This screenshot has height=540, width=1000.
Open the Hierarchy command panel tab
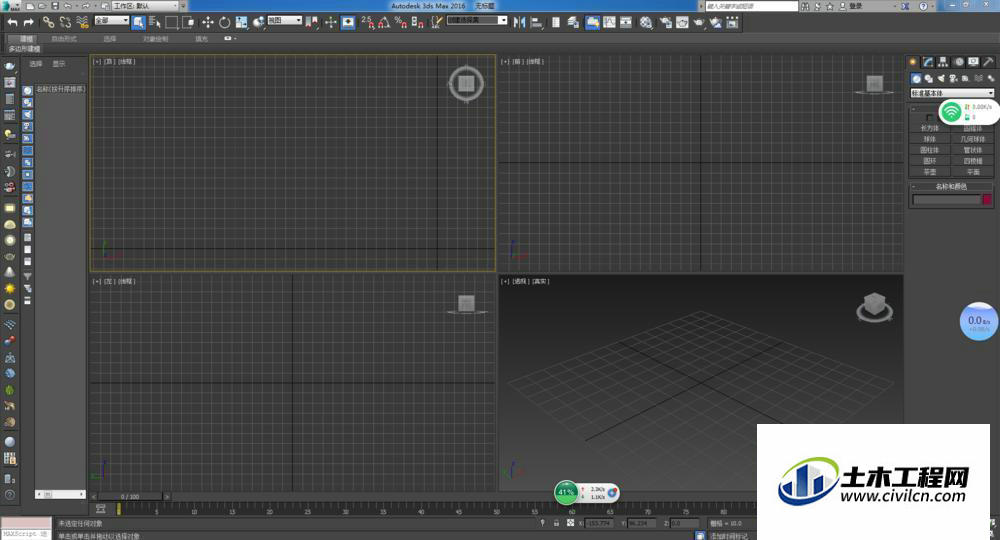click(943, 62)
